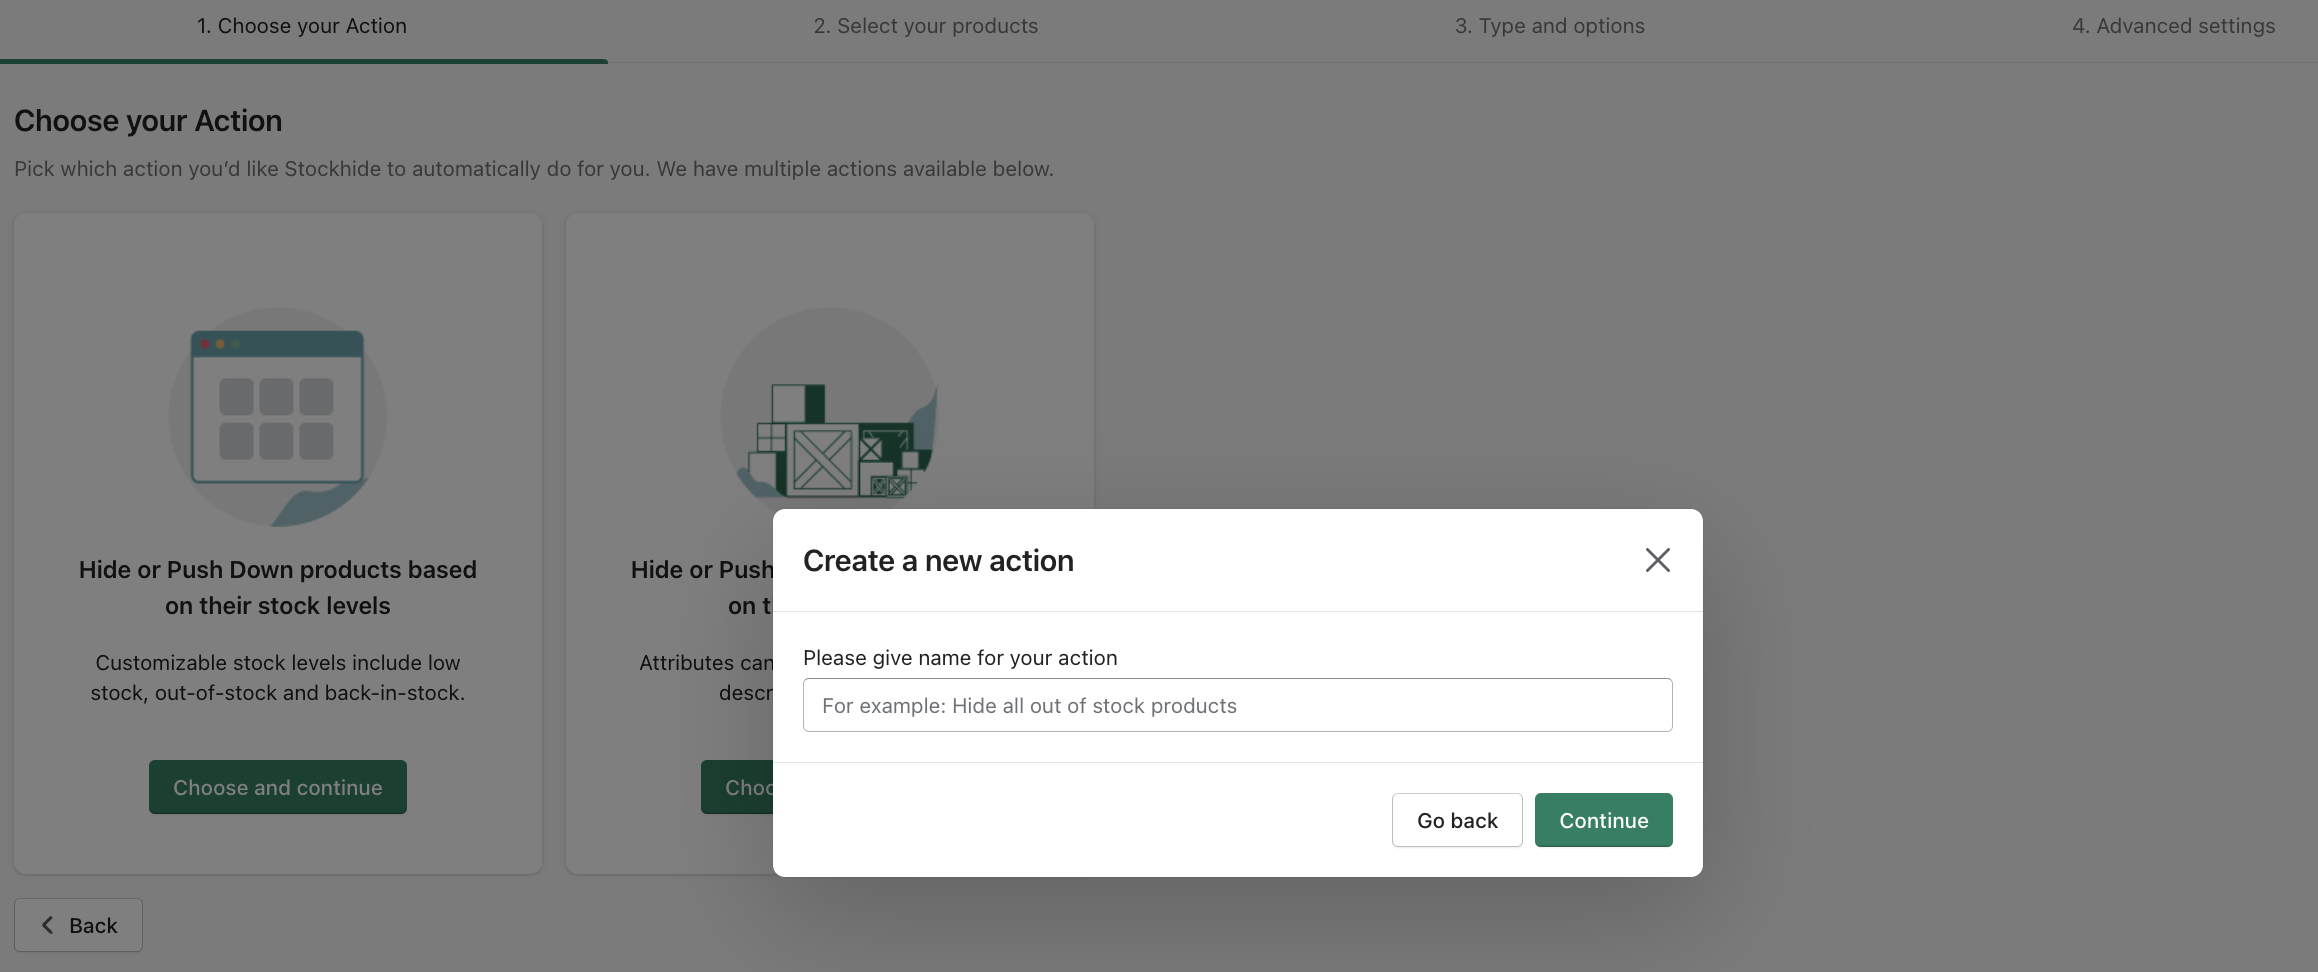Click the Go back button in dialog
This screenshot has height=972, width=2318.
point(1456,820)
